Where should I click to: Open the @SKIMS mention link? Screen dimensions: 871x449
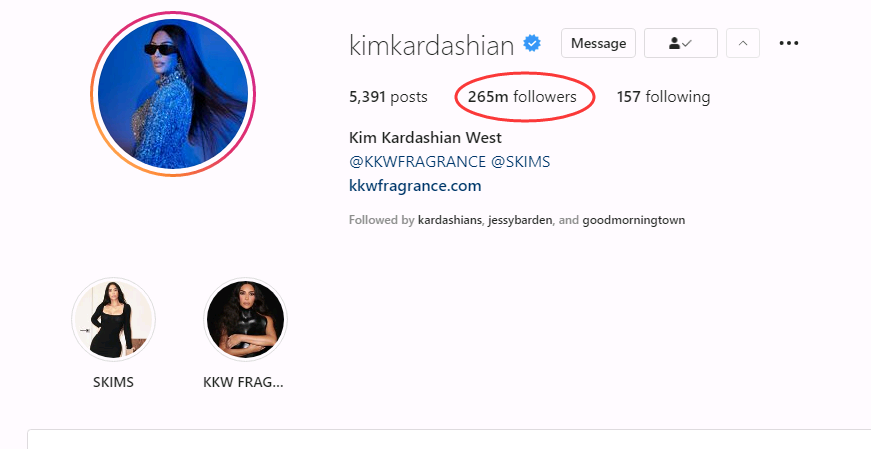tap(520, 162)
